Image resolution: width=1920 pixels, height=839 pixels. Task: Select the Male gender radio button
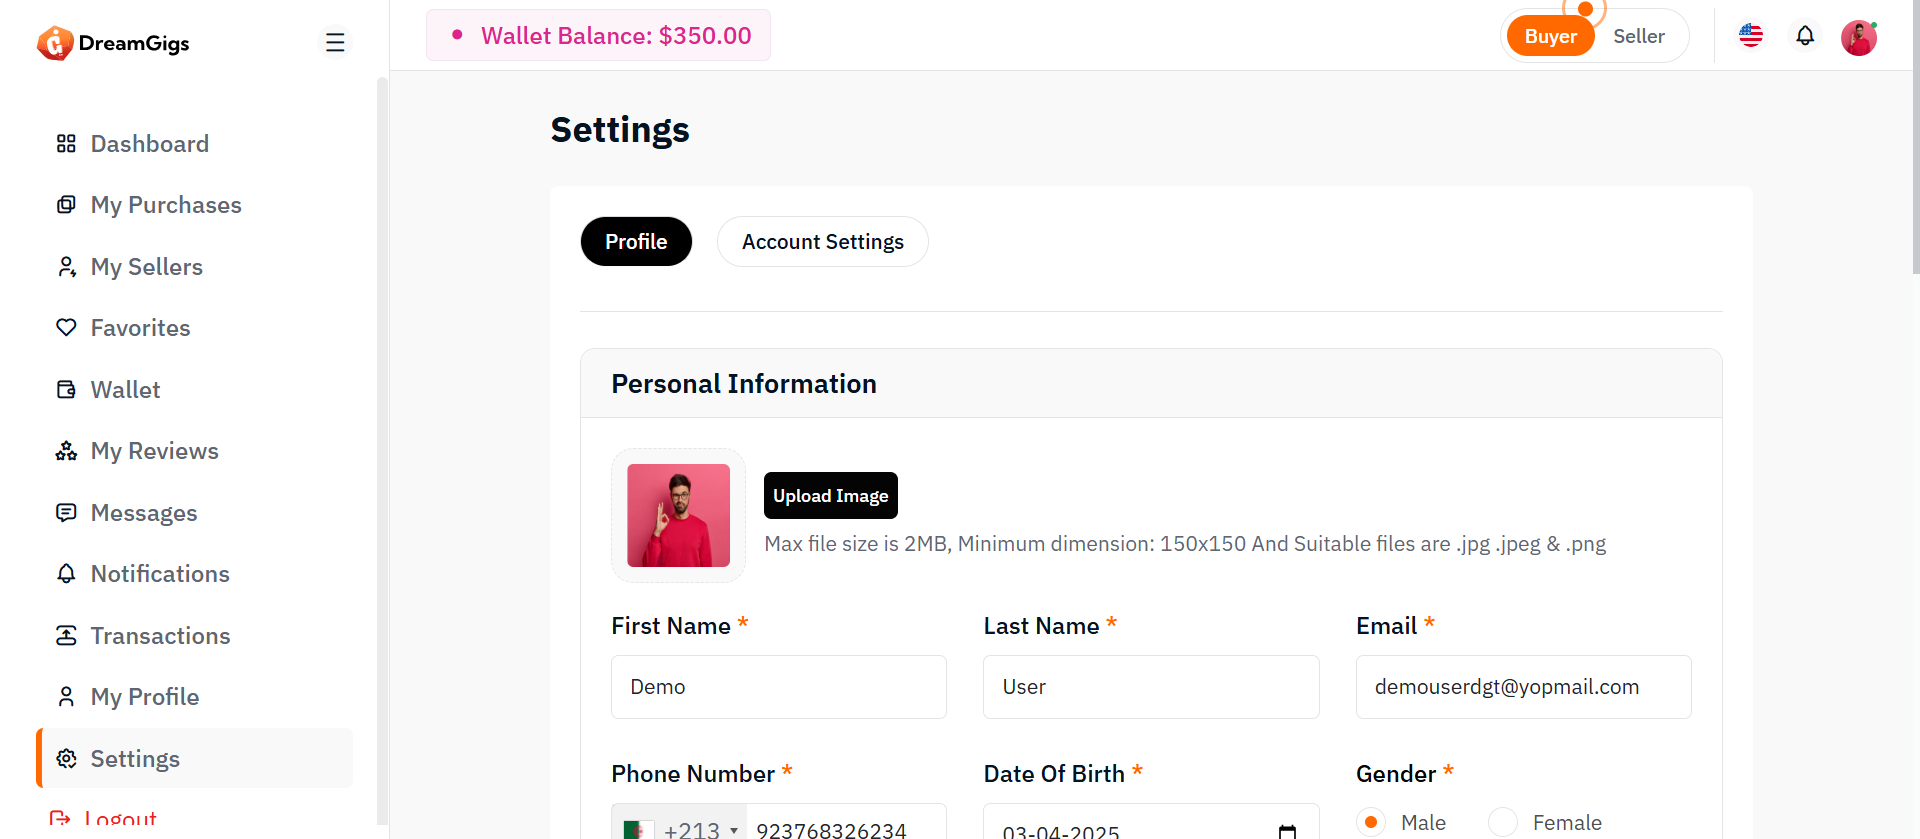[x=1371, y=822]
